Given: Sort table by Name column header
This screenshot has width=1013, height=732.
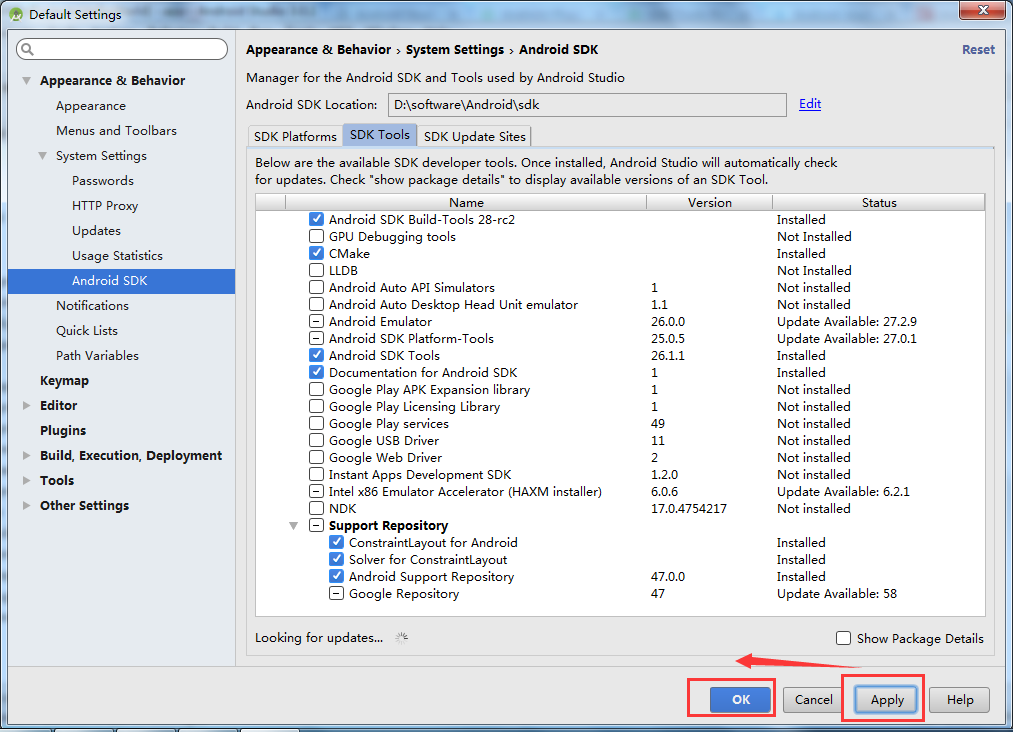Looking at the screenshot, I should tap(466, 202).
